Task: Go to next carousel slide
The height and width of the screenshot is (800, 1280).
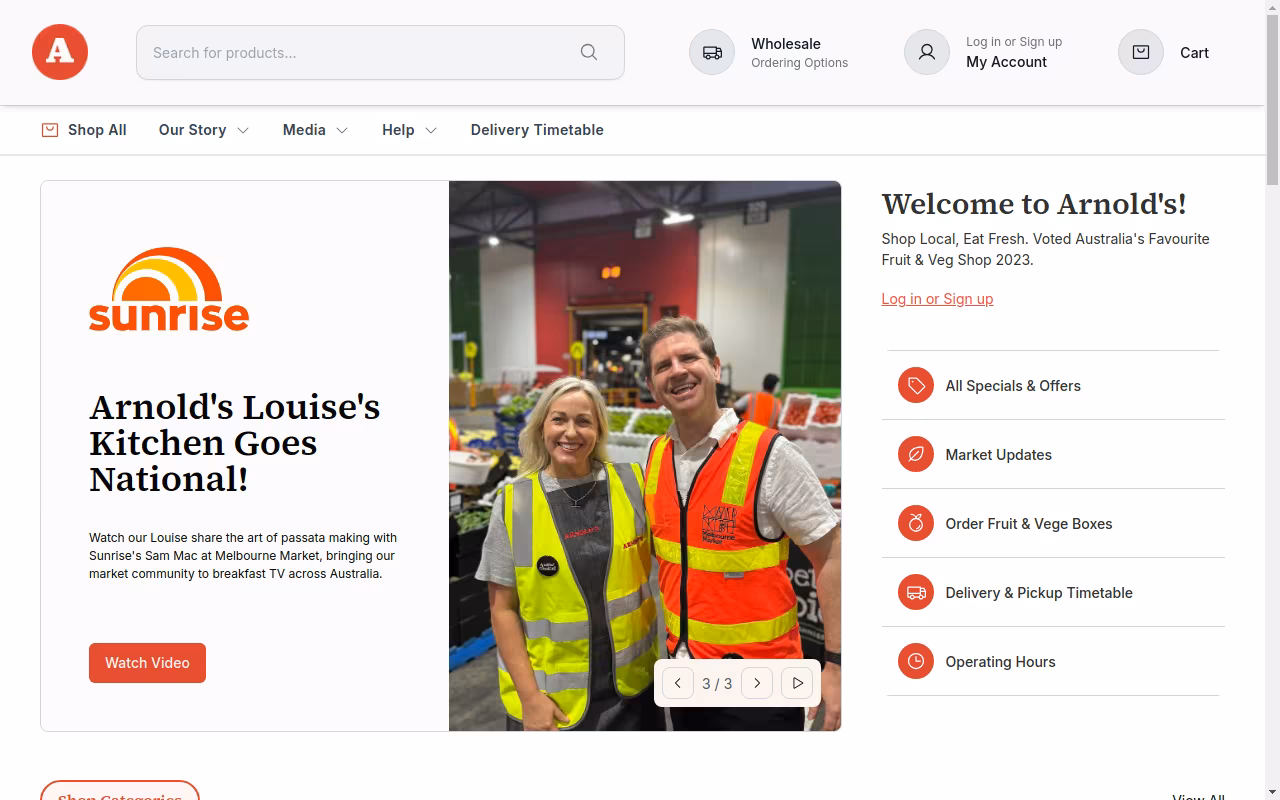Action: pos(757,683)
